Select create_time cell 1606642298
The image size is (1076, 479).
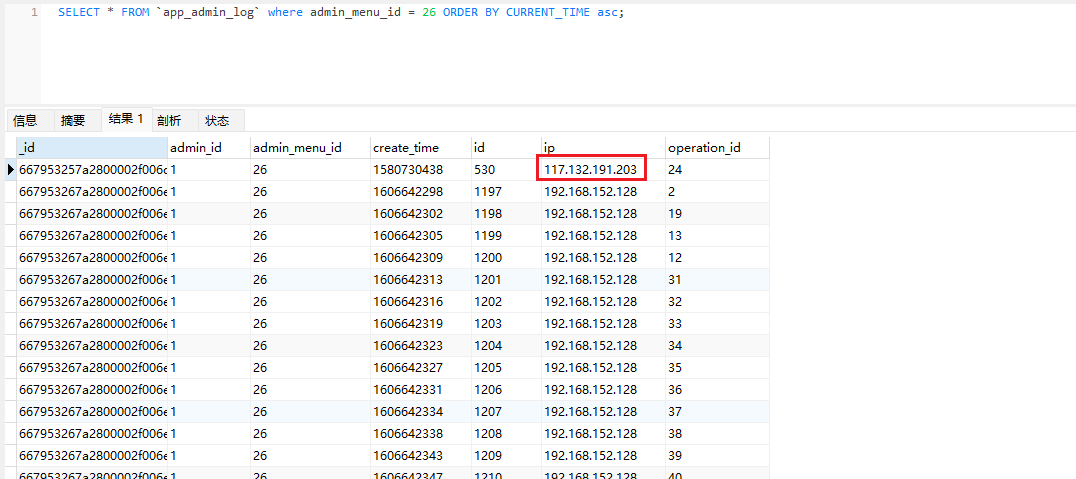coord(420,191)
